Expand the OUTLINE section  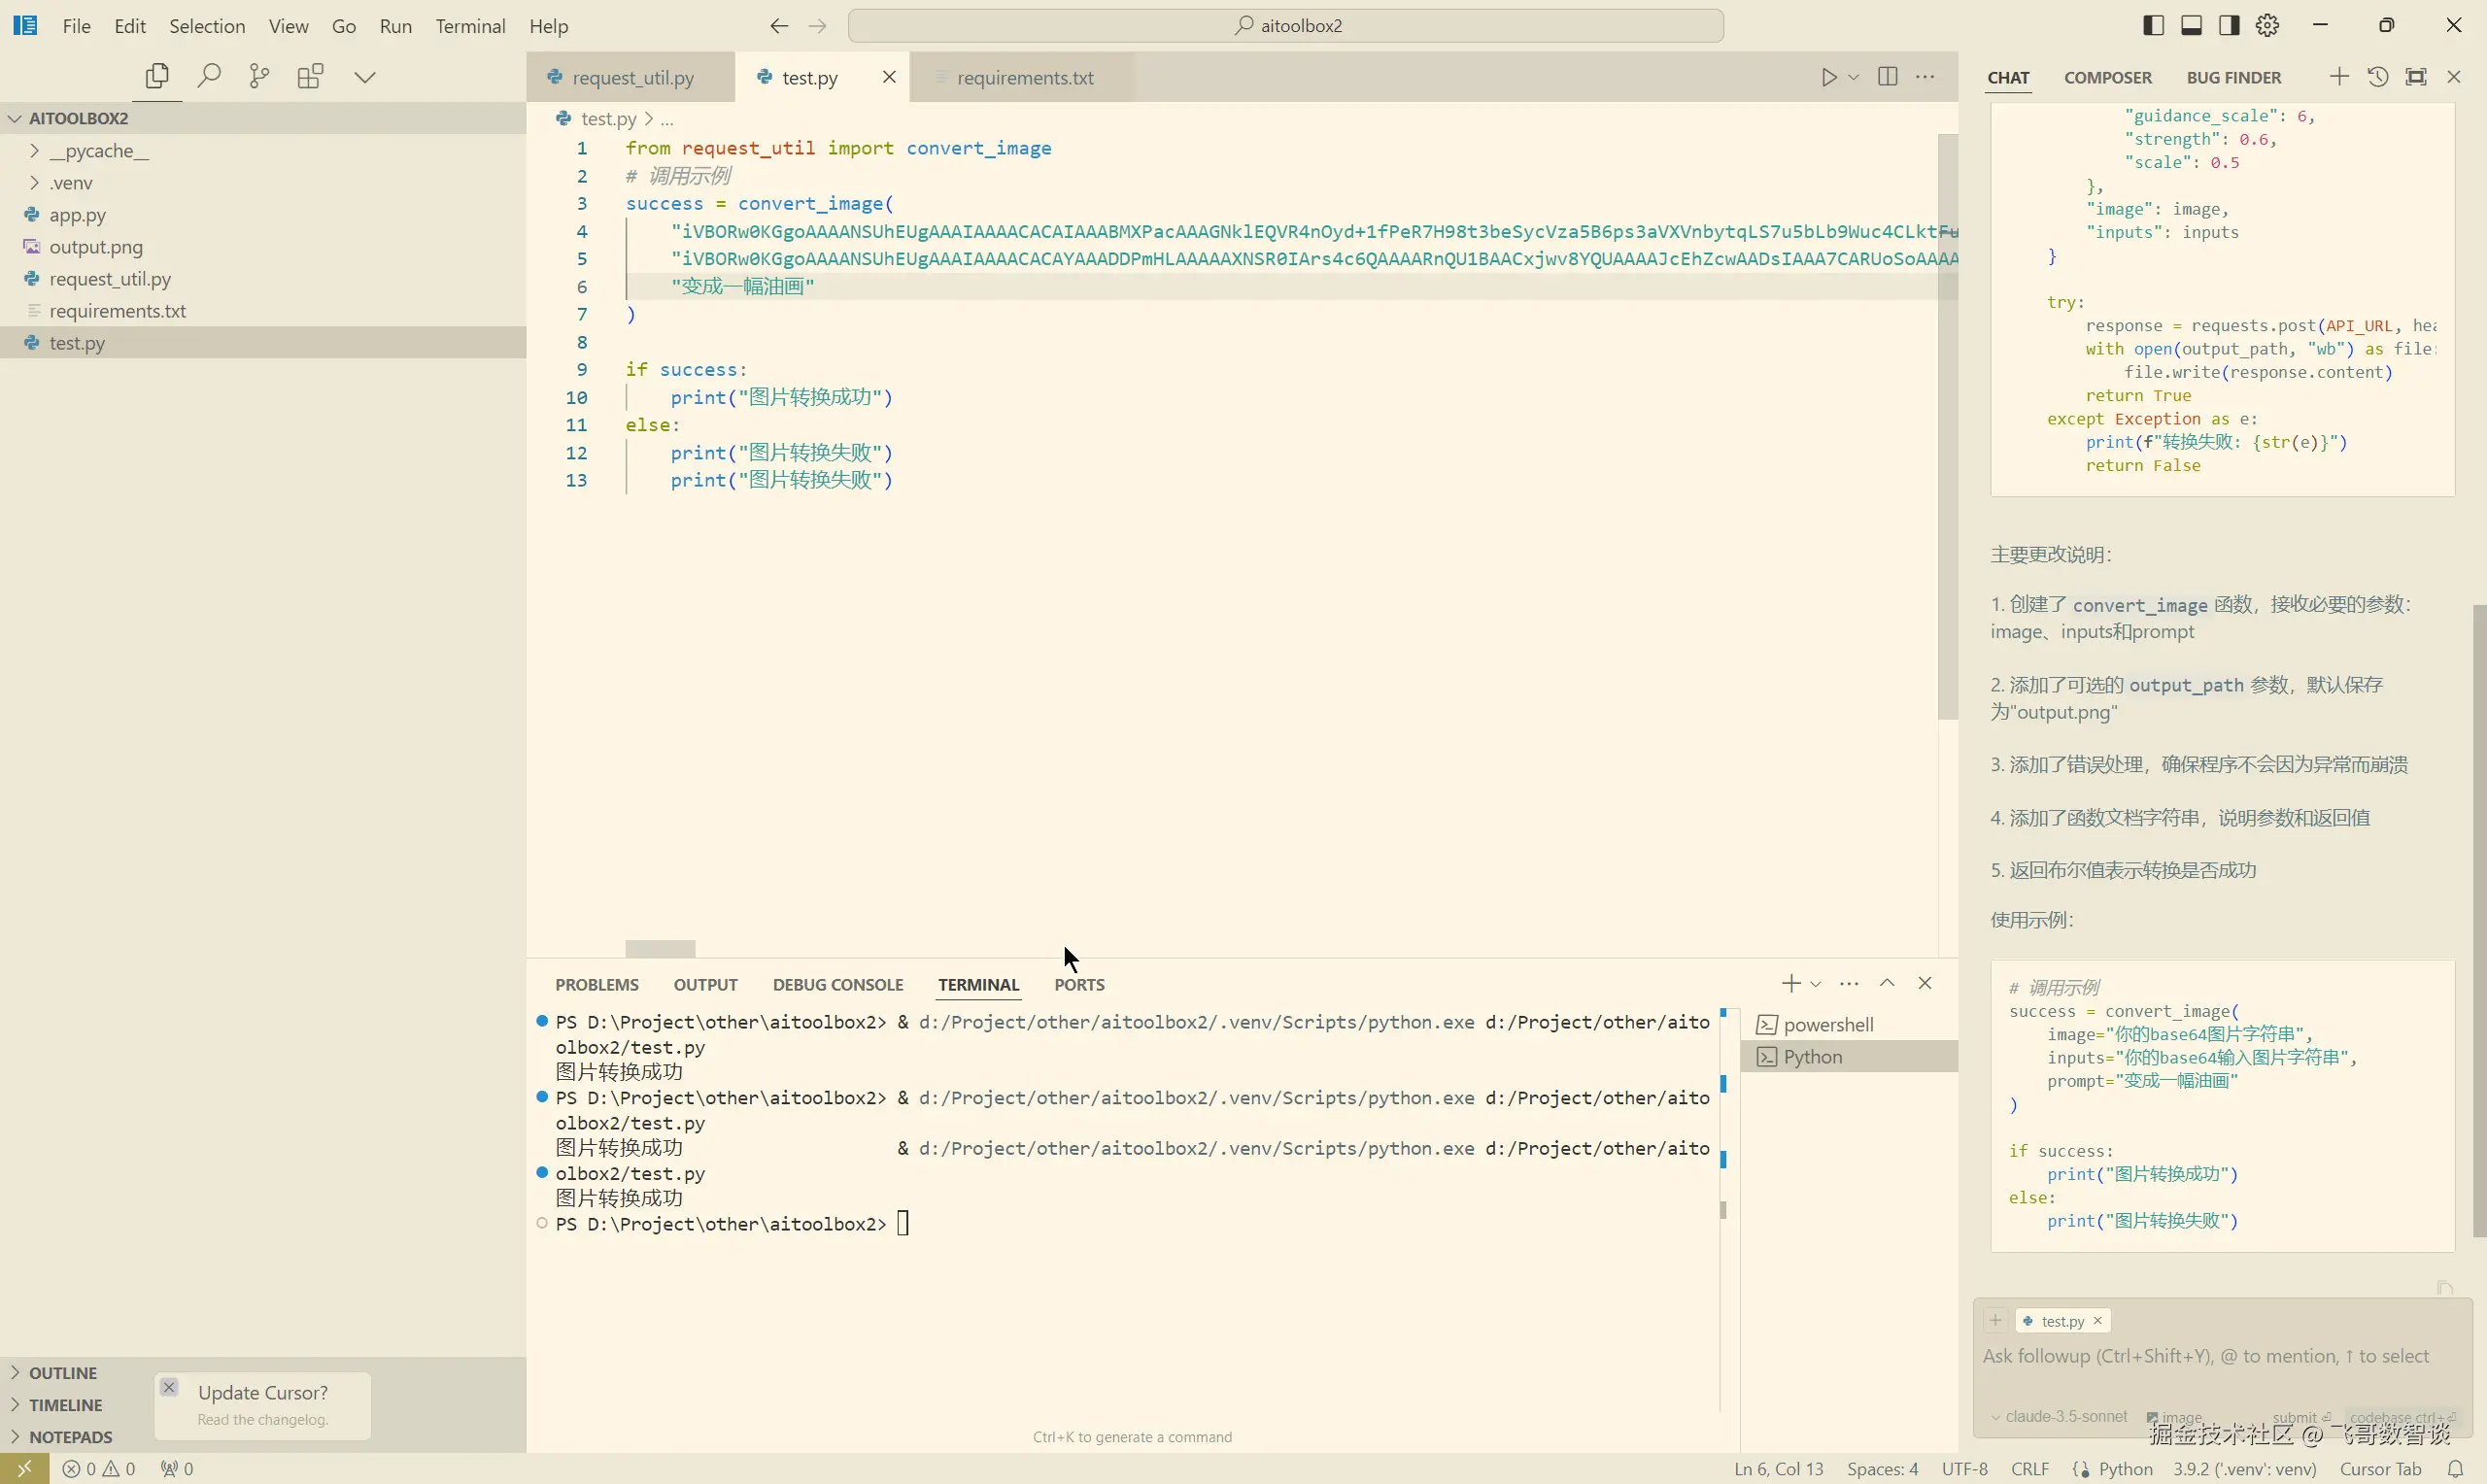pos(62,1373)
